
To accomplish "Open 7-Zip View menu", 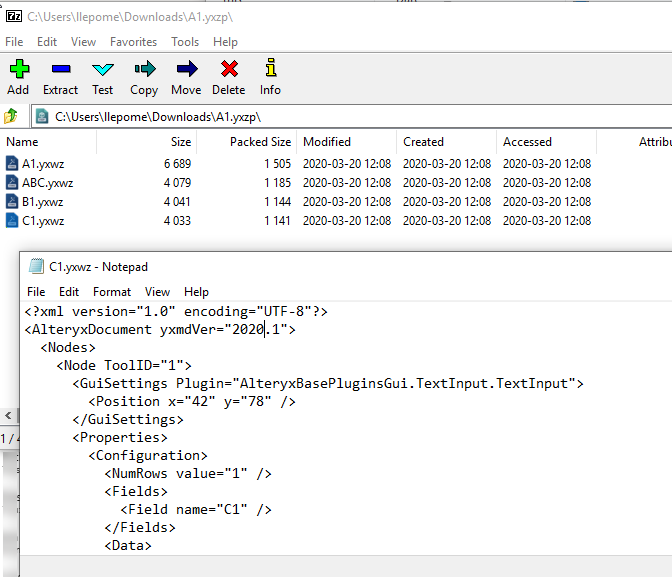I will (x=83, y=42).
